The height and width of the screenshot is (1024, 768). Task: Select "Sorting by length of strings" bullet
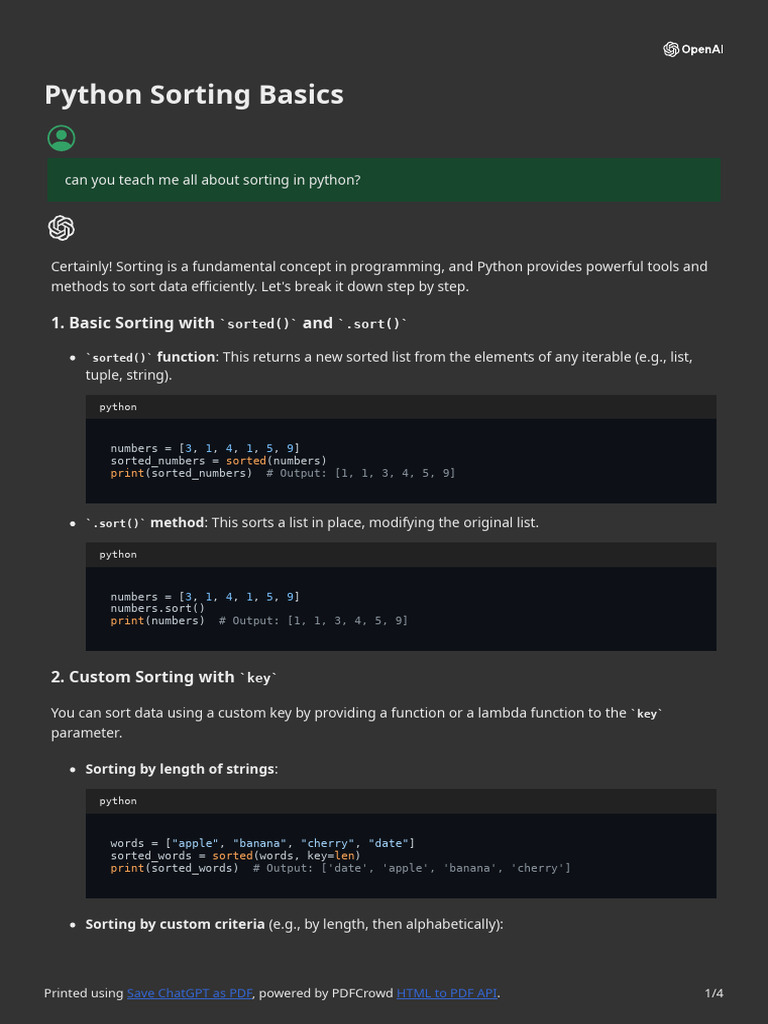coord(180,769)
